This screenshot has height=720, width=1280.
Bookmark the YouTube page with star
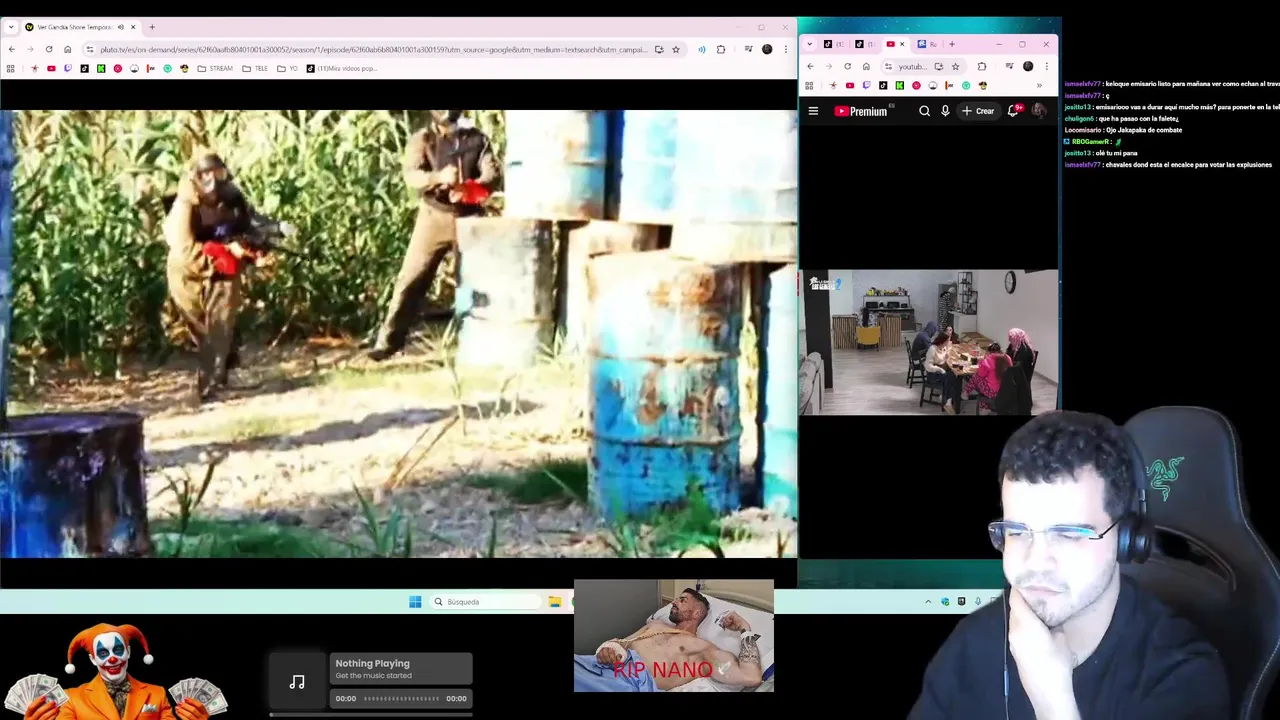tap(955, 66)
